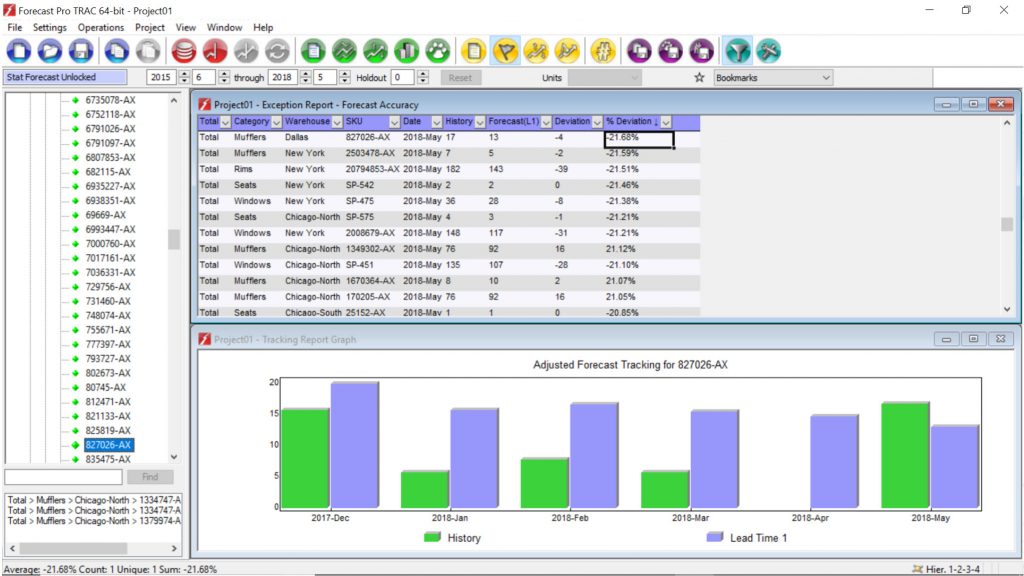Click the SKU cell SP-475 in the report

pos(360,200)
